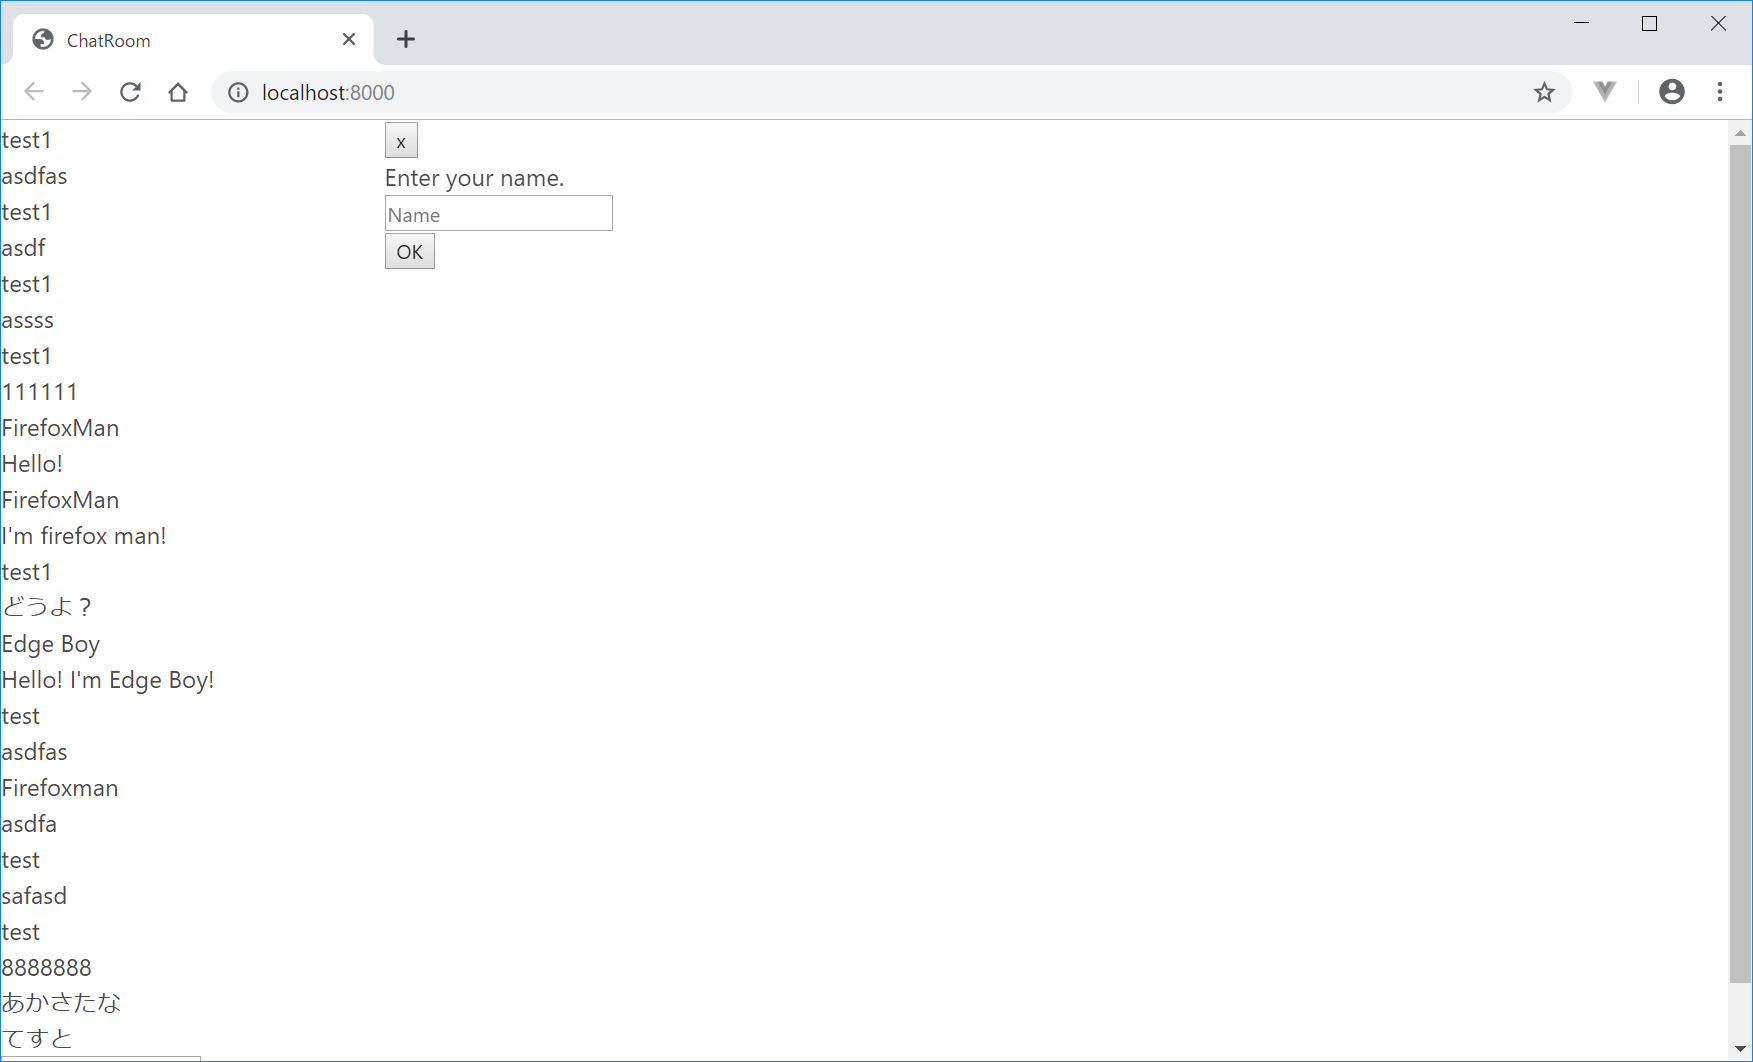Click the message 'あかさたな'
This screenshot has height=1062, width=1753.
pyautogui.click(x=61, y=1003)
